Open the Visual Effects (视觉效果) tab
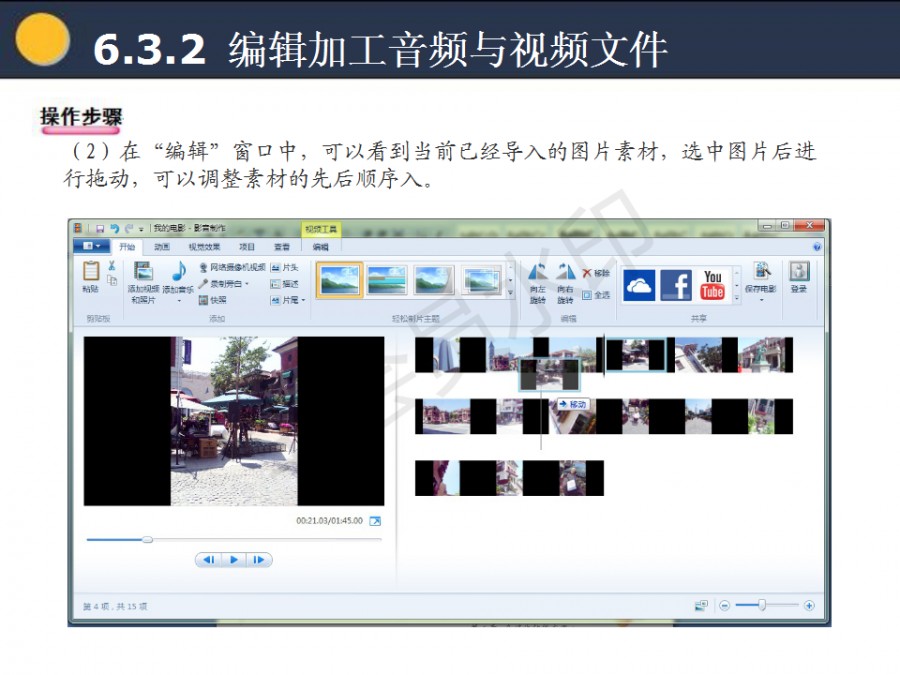The image size is (900, 675). pos(205,246)
